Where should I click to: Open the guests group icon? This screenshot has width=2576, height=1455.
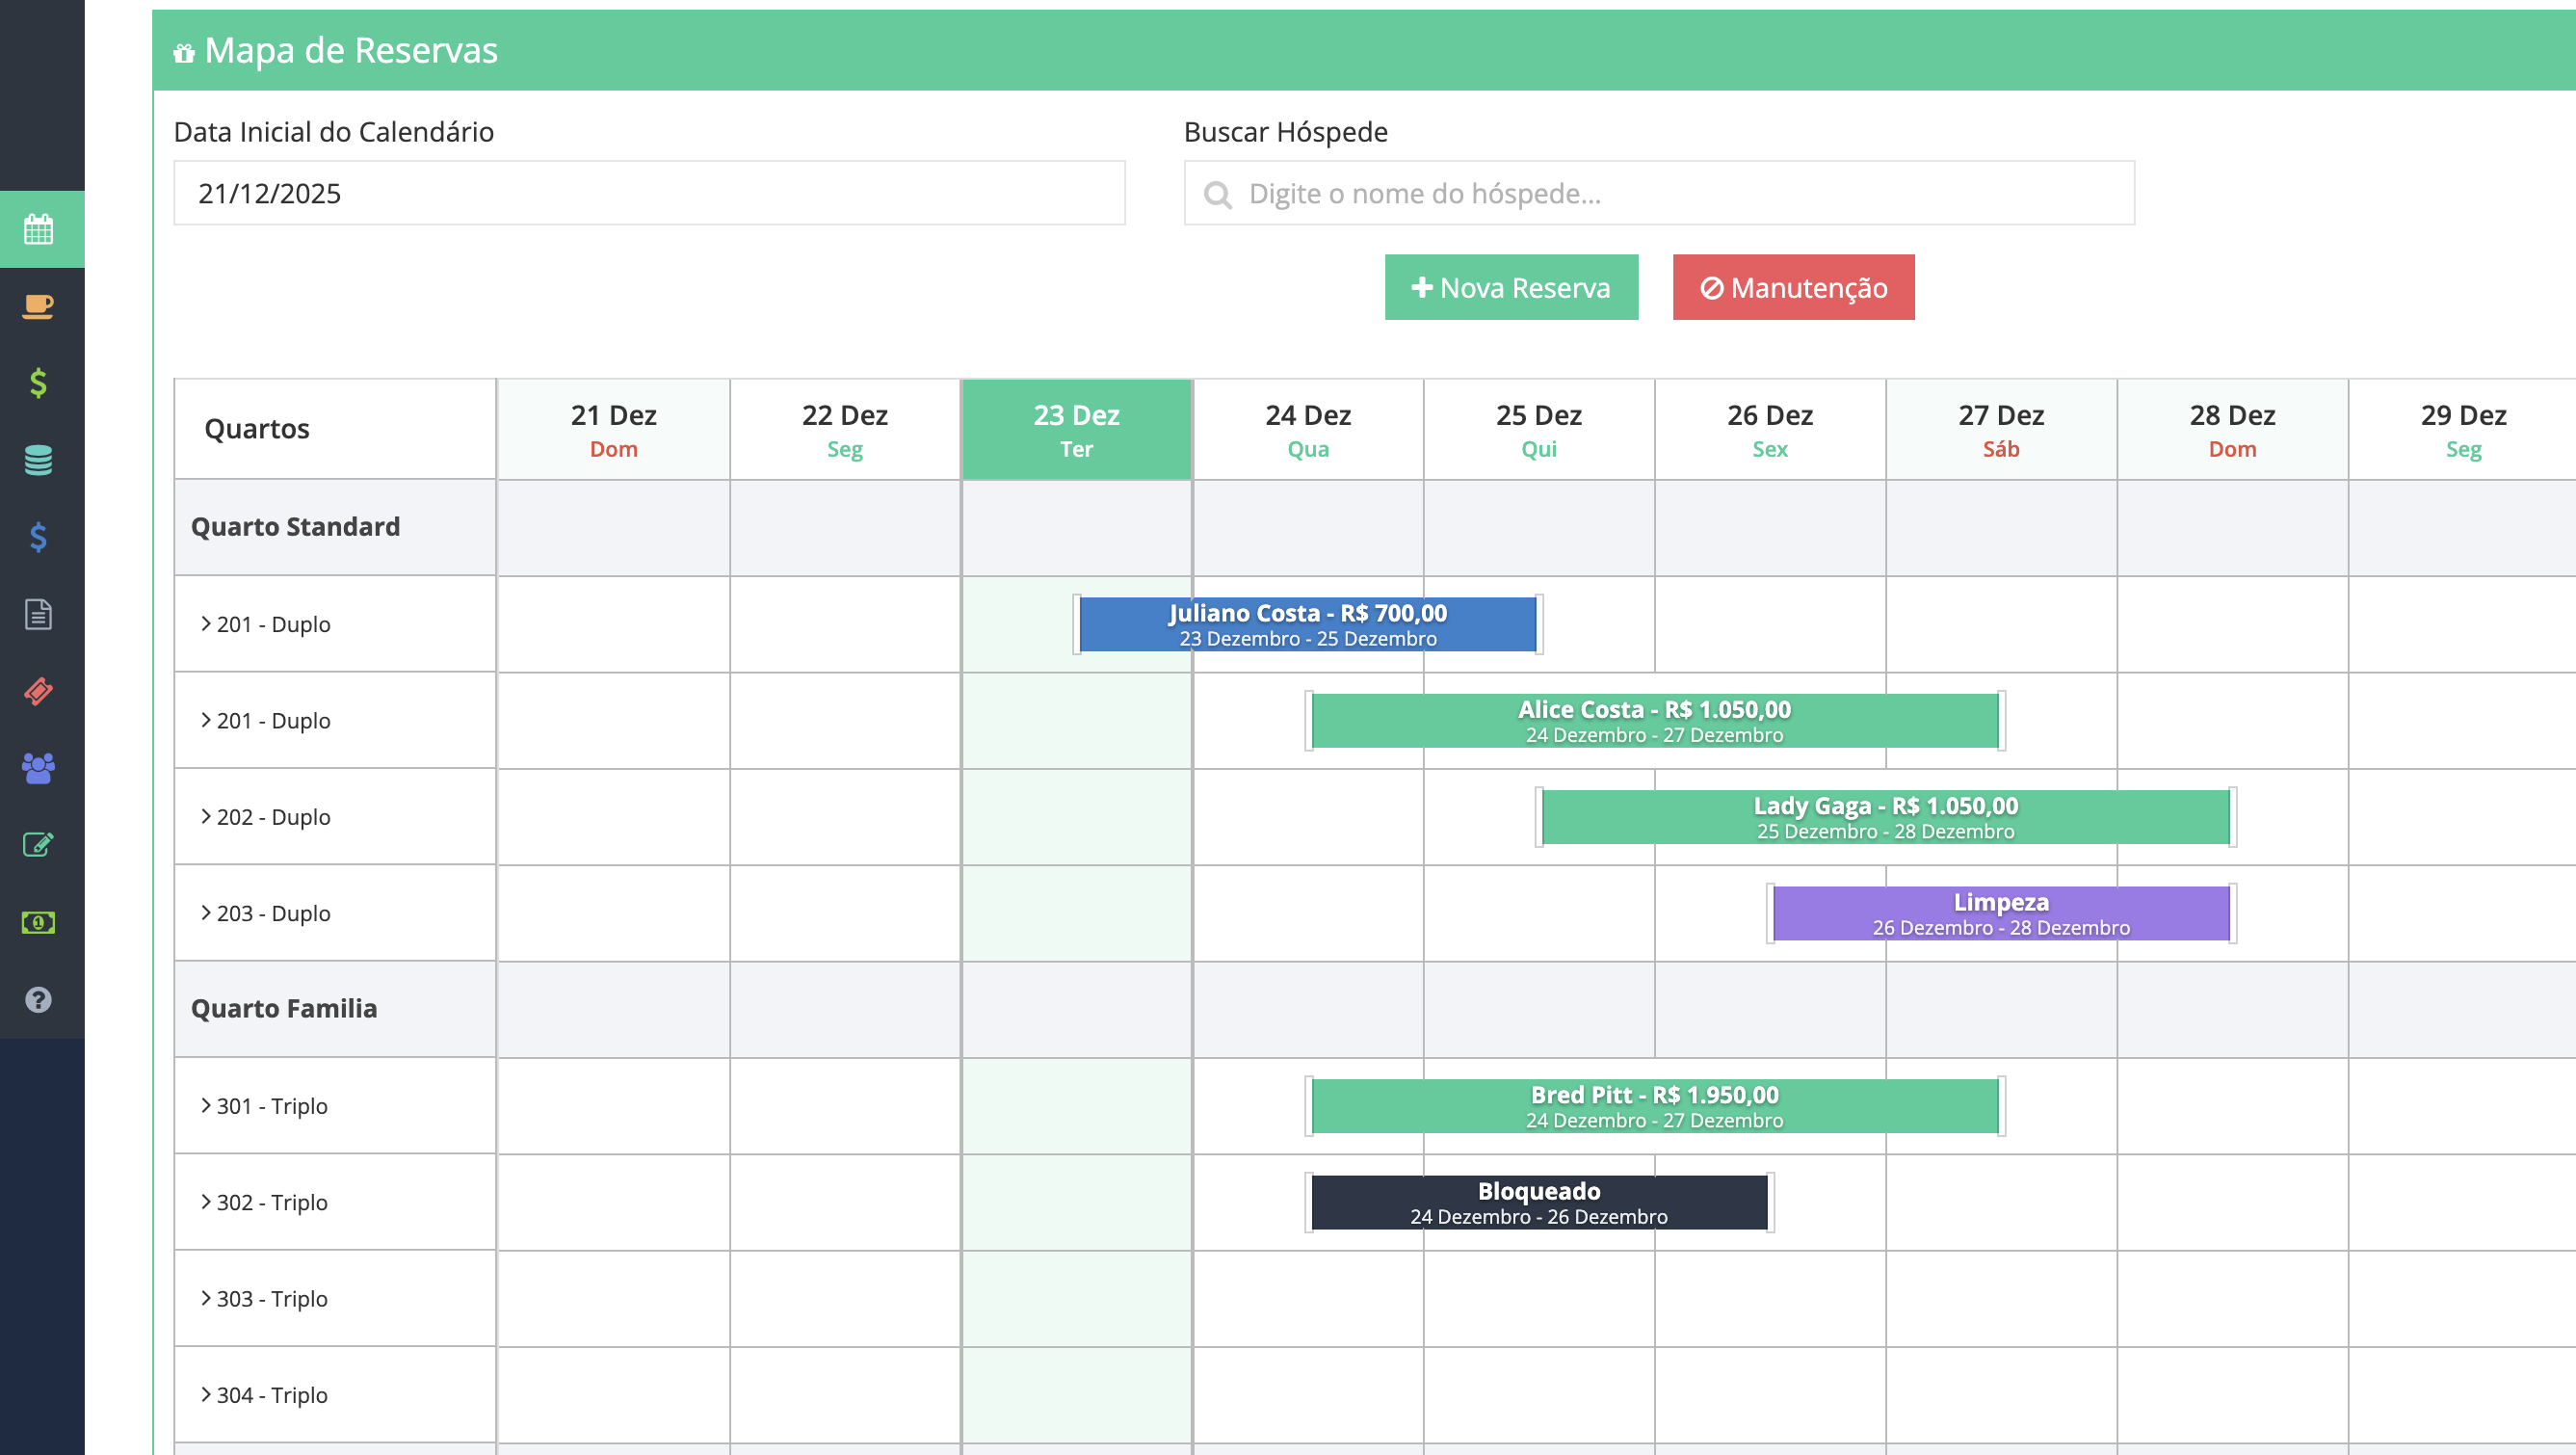tap(37, 768)
